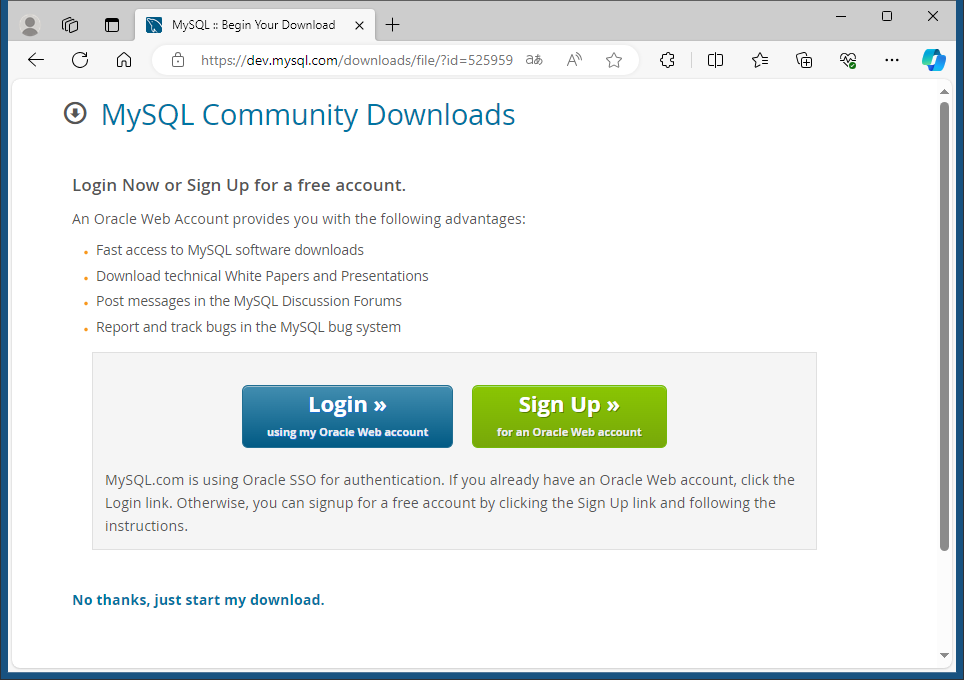Open the Collections panel
The width and height of the screenshot is (964, 680).
pos(804,60)
